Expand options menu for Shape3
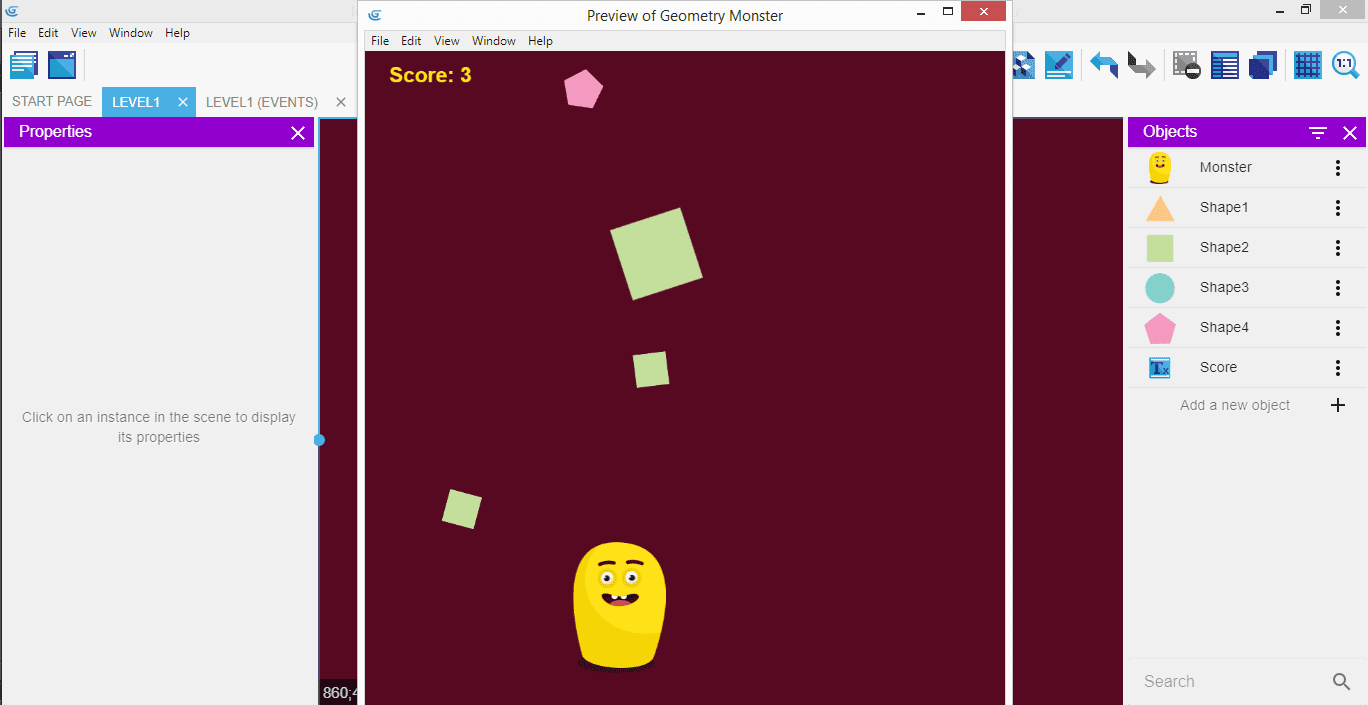Screen dimensions: 1368x705 1338,288
